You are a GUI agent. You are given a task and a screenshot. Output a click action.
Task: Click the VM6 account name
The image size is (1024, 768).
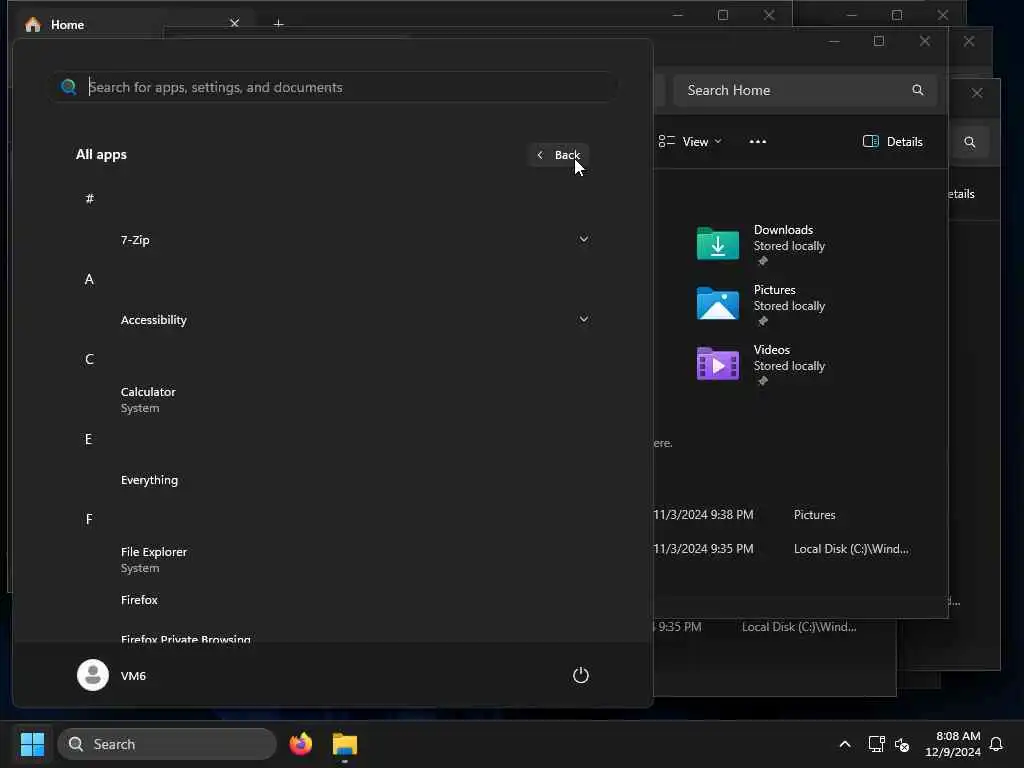click(133, 676)
